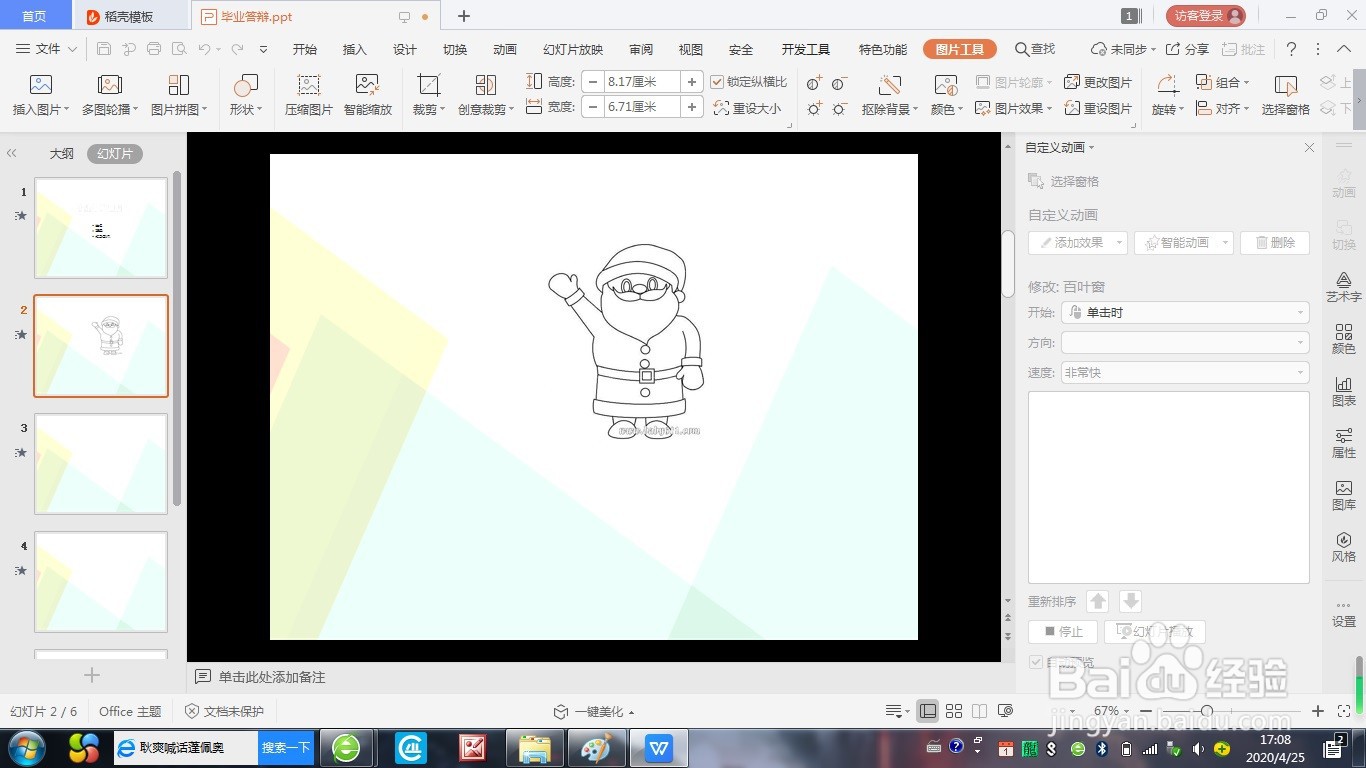Switch to the Animation ribbon tab
Viewport: 1366px width, 768px height.
[505, 49]
